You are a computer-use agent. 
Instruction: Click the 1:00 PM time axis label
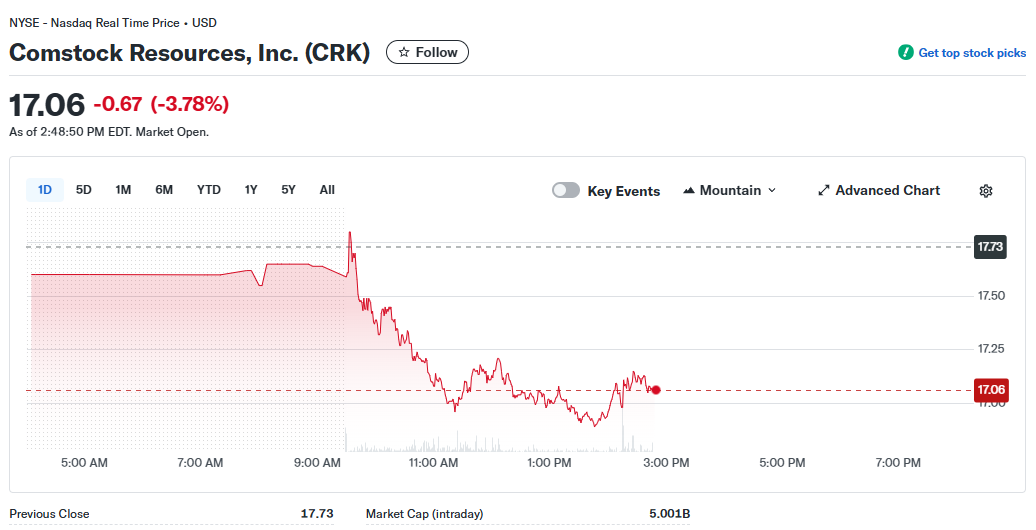click(549, 463)
